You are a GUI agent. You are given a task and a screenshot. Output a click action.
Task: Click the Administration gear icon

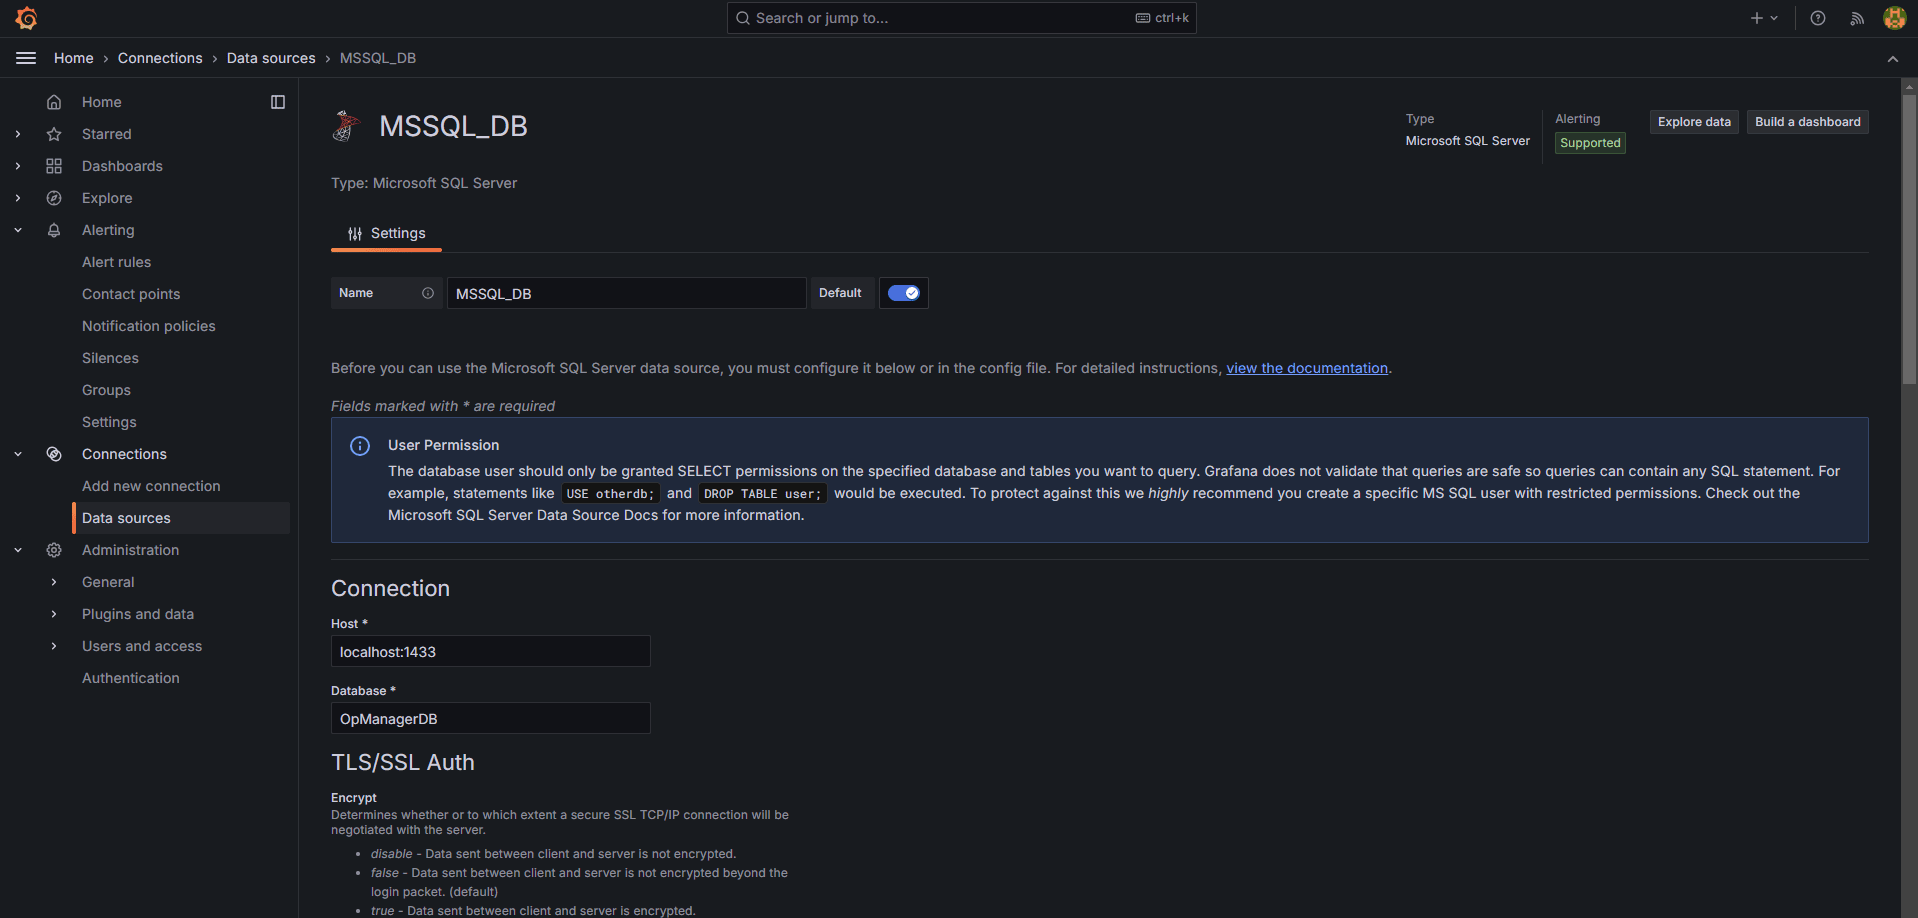(x=54, y=550)
